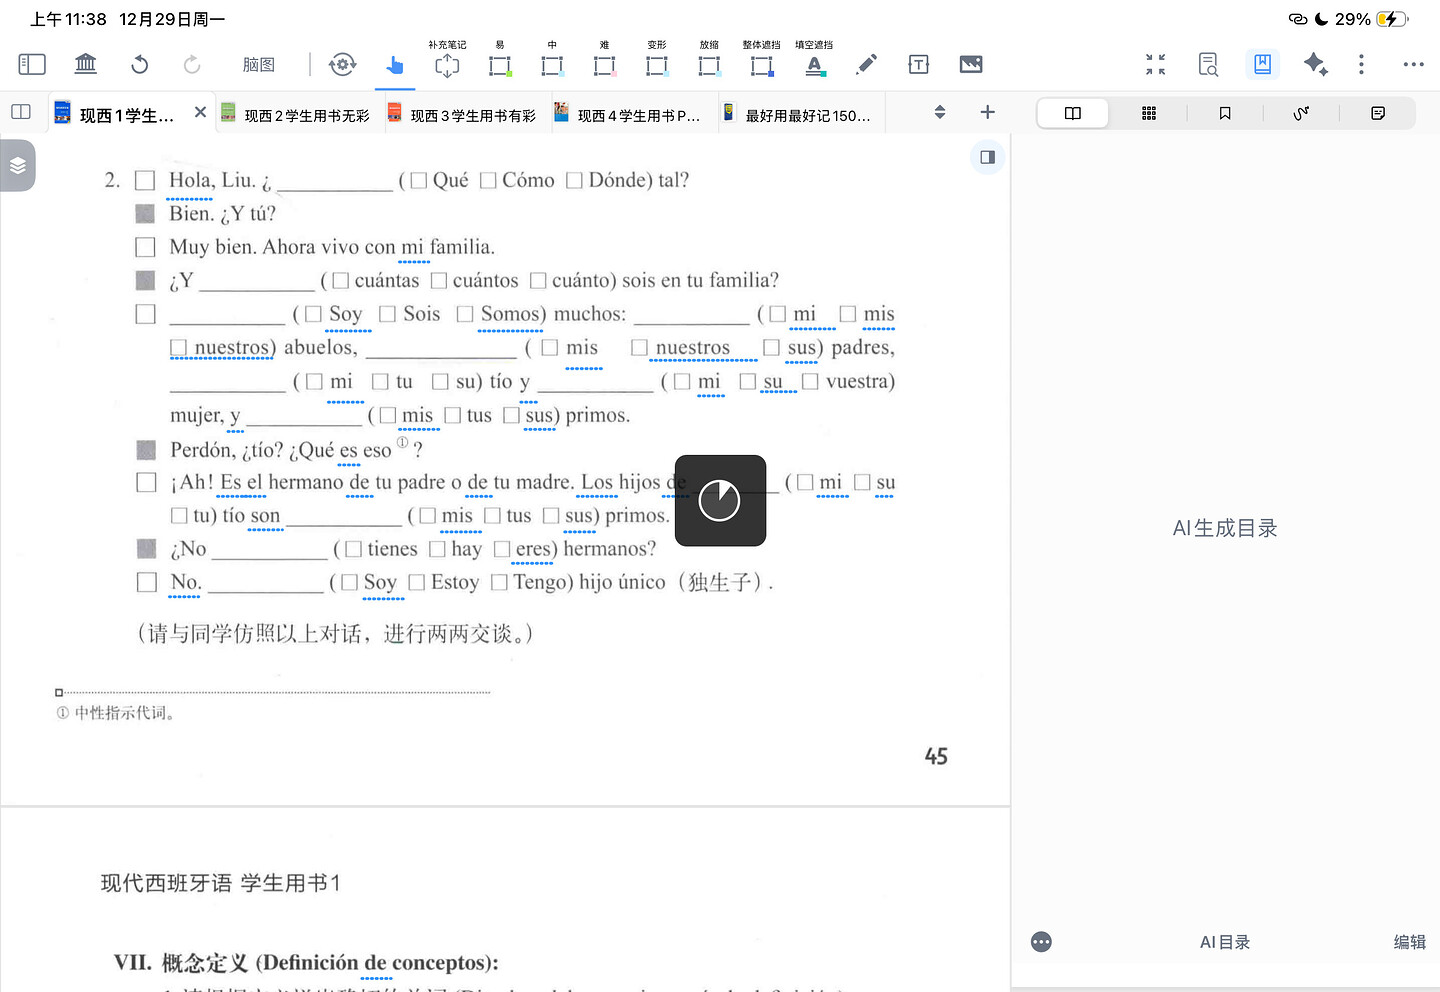The height and width of the screenshot is (992, 1440).
Task: Insert a text box with the T tool
Action: point(918,65)
